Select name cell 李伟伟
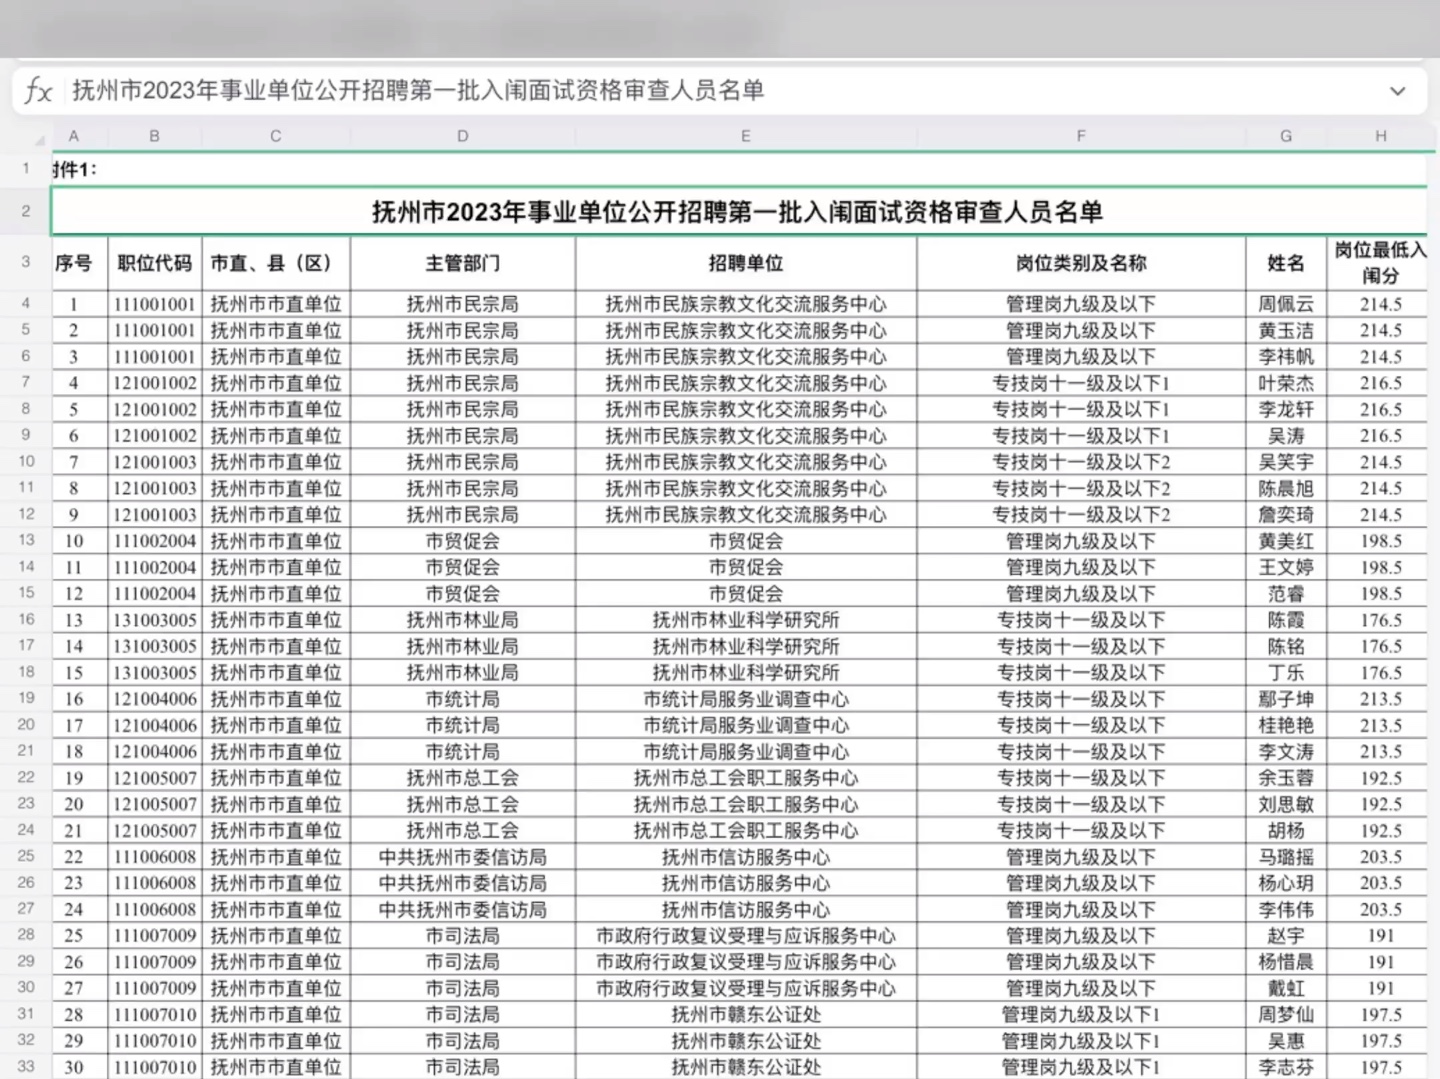The height and width of the screenshot is (1079, 1440). point(1286,909)
